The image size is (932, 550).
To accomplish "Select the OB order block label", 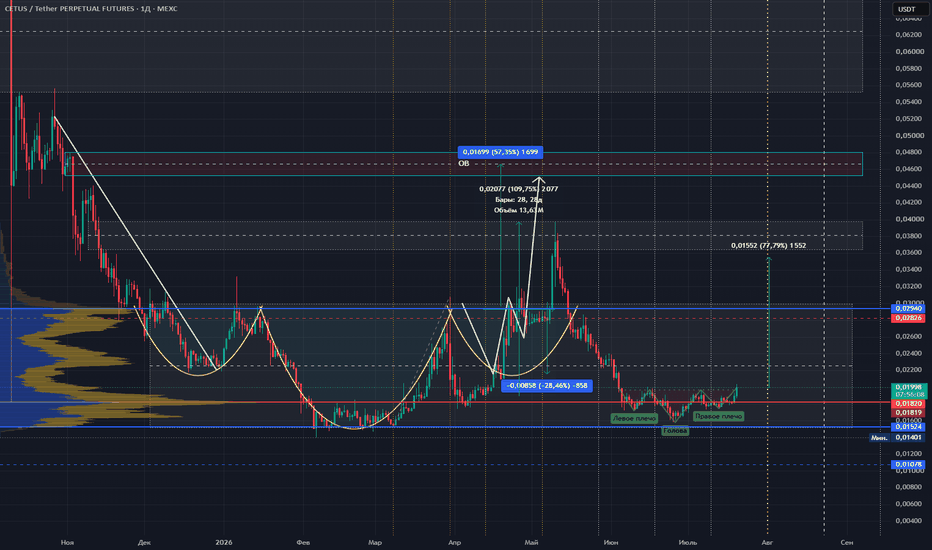I will coord(464,163).
